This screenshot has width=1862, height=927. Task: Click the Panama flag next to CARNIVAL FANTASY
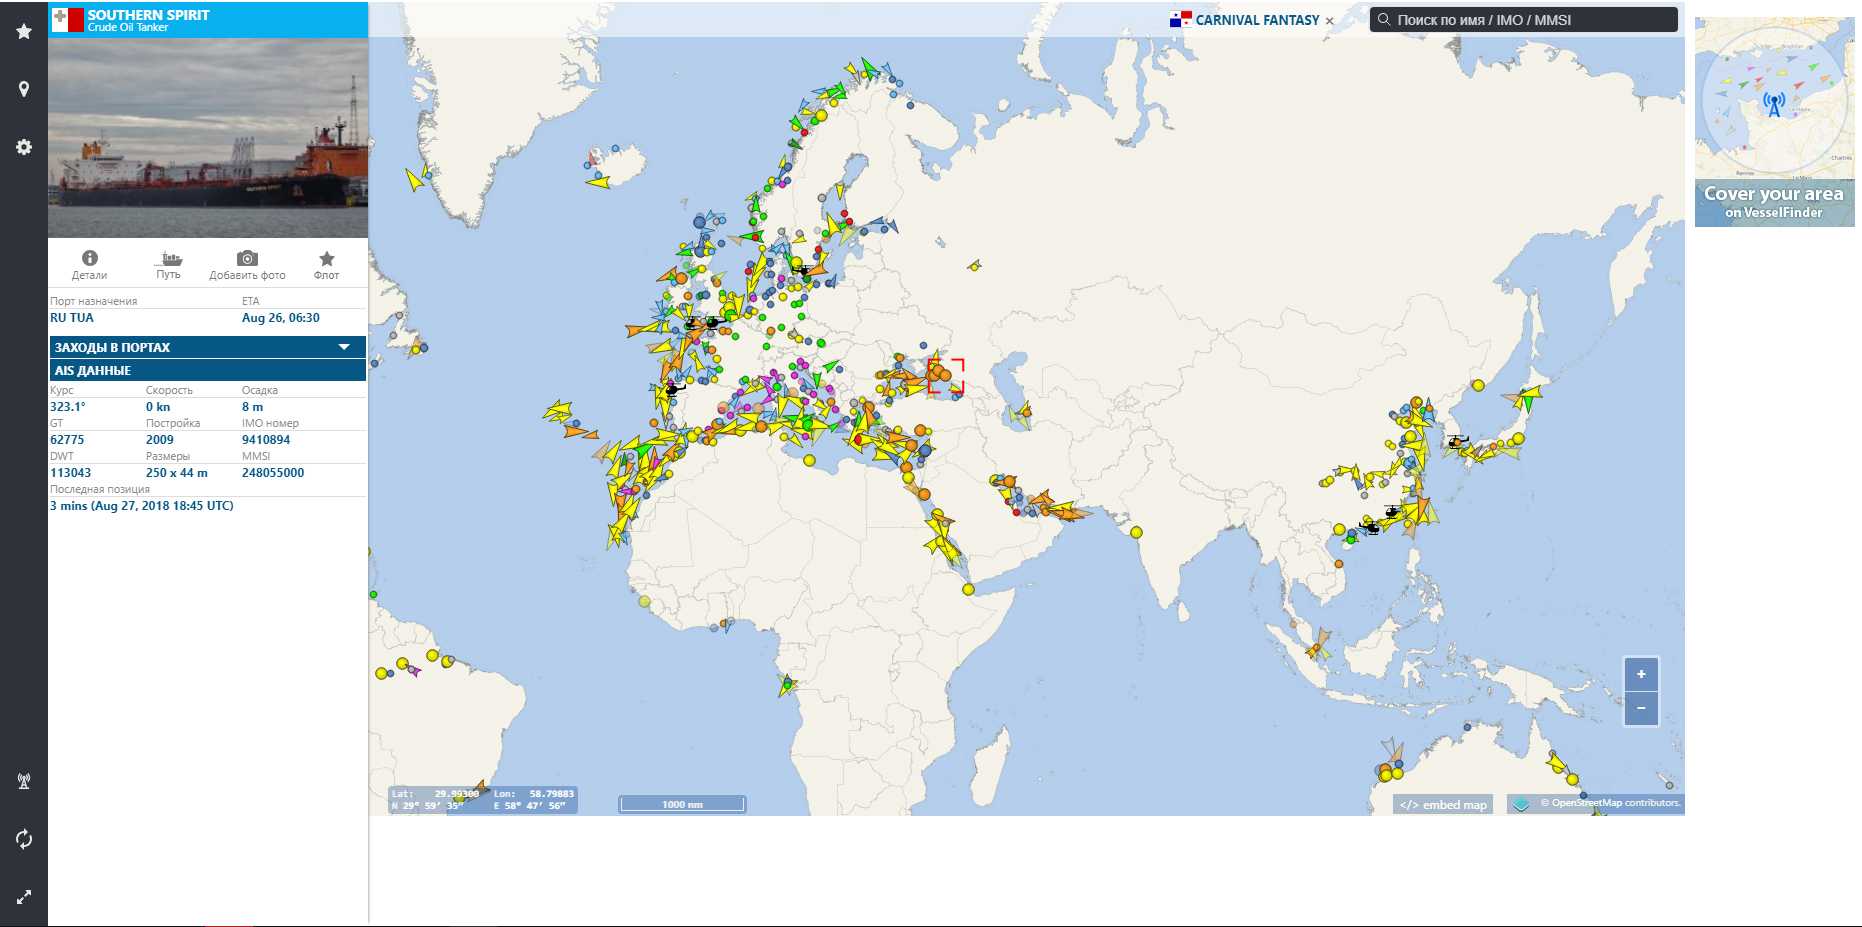1180,19
